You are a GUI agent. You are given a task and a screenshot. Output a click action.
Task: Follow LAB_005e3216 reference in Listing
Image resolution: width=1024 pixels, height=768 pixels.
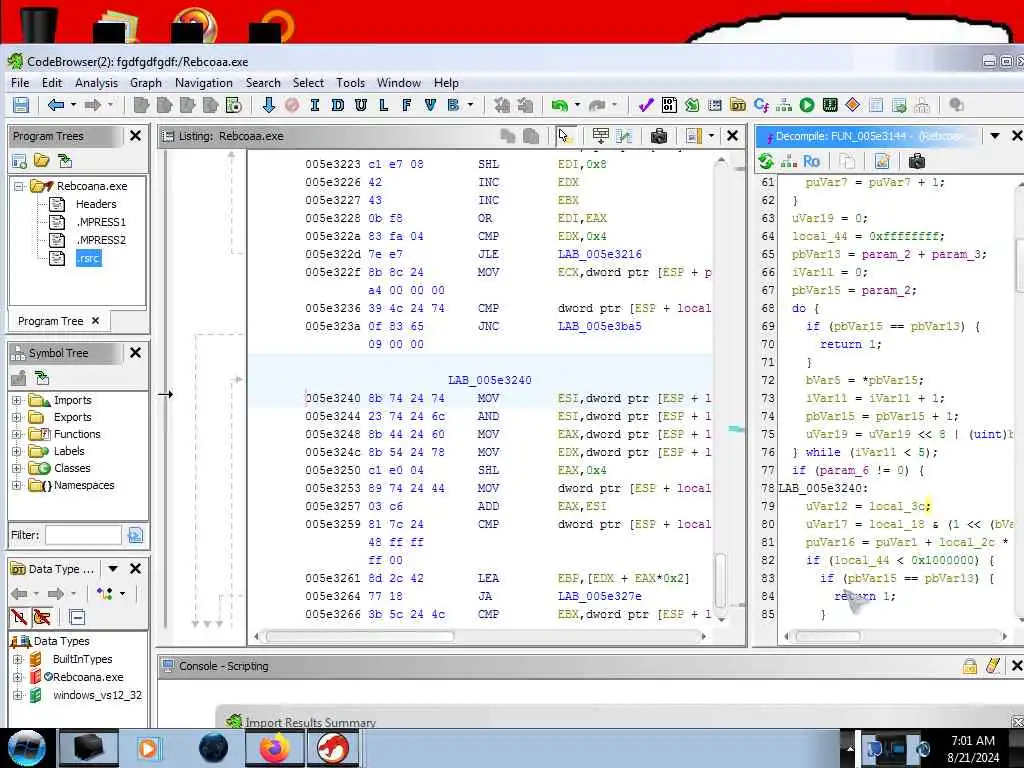[x=600, y=254]
